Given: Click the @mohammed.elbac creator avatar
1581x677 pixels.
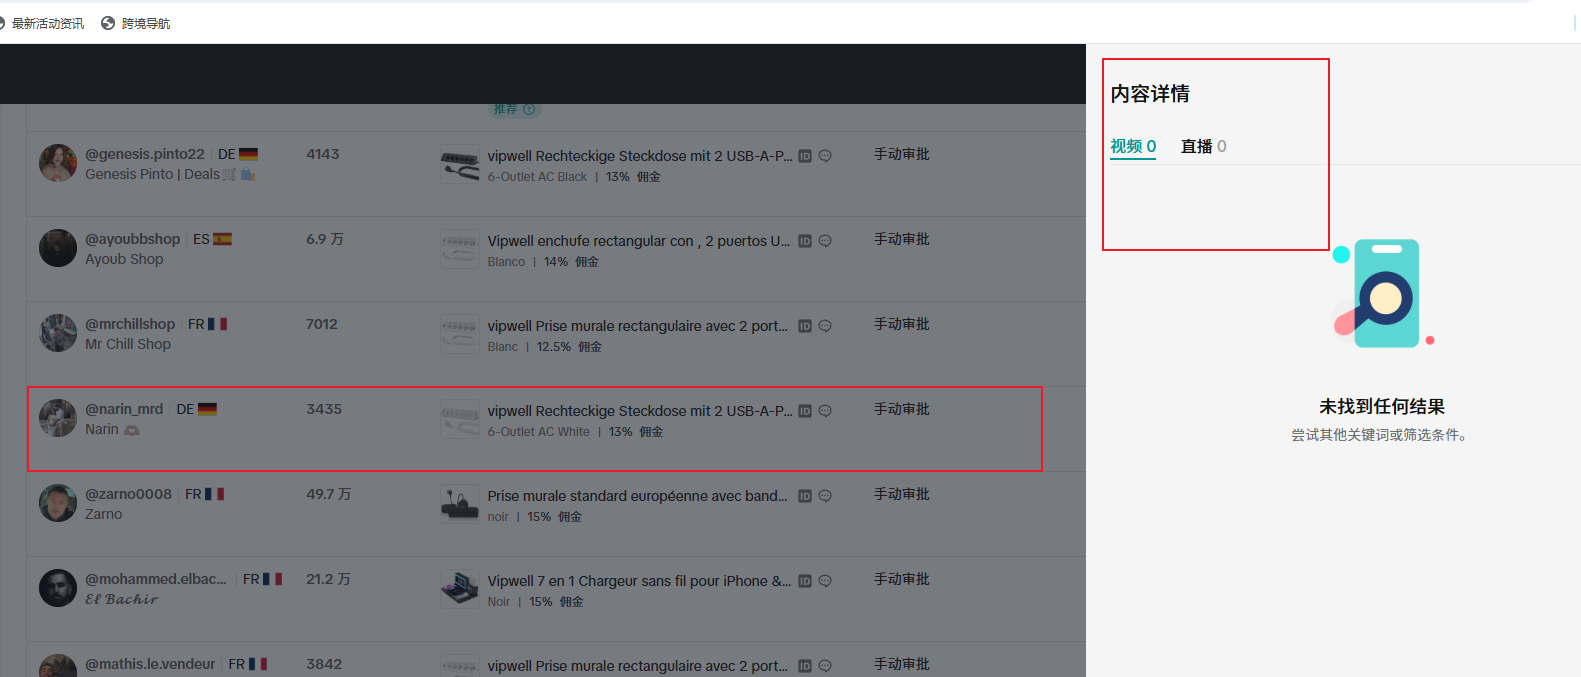Looking at the screenshot, I should click(x=58, y=588).
